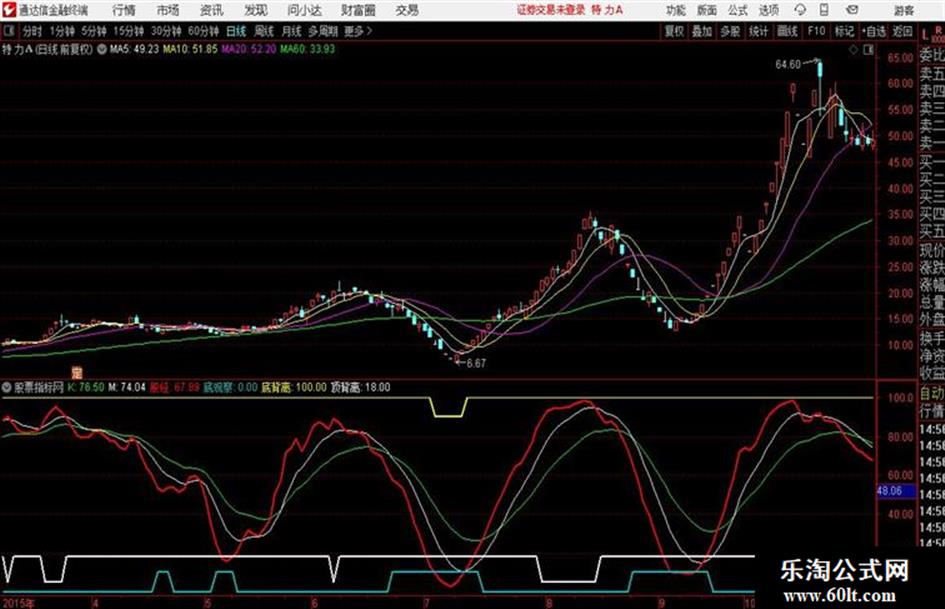Open the 多周期 multi-period view
Image resolution: width=945 pixels, height=609 pixels.
323,31
